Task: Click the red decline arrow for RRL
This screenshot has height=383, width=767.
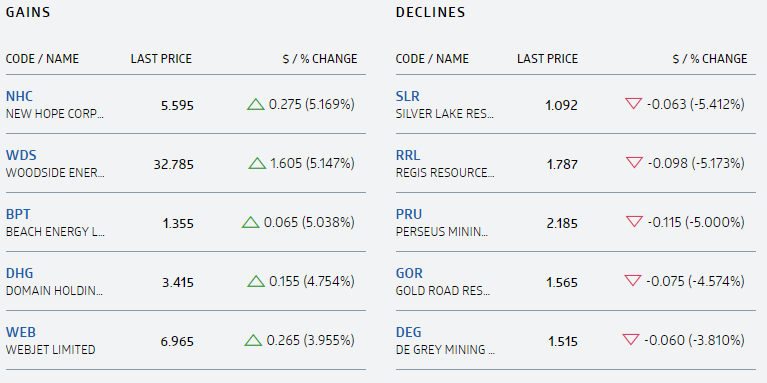Action: [x=634, y=163]
